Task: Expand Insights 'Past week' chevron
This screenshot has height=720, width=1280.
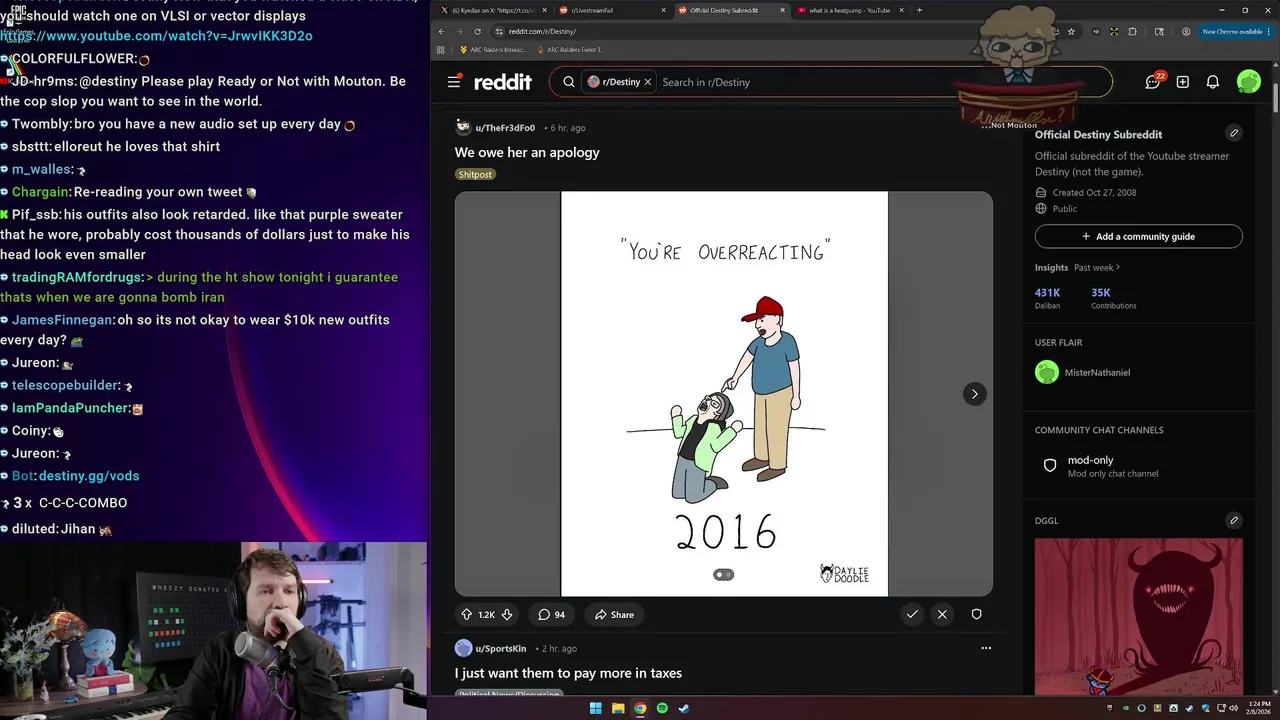Action: point(1118,267)
